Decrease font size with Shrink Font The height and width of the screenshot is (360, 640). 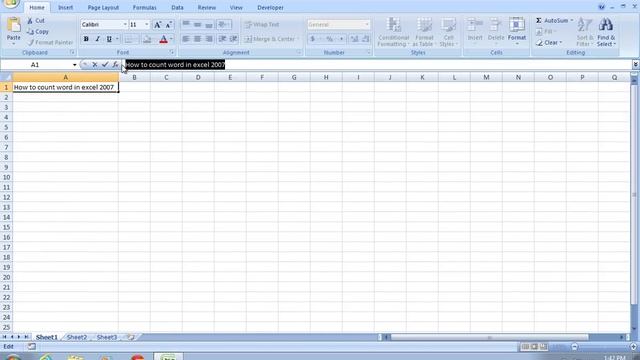169,24
